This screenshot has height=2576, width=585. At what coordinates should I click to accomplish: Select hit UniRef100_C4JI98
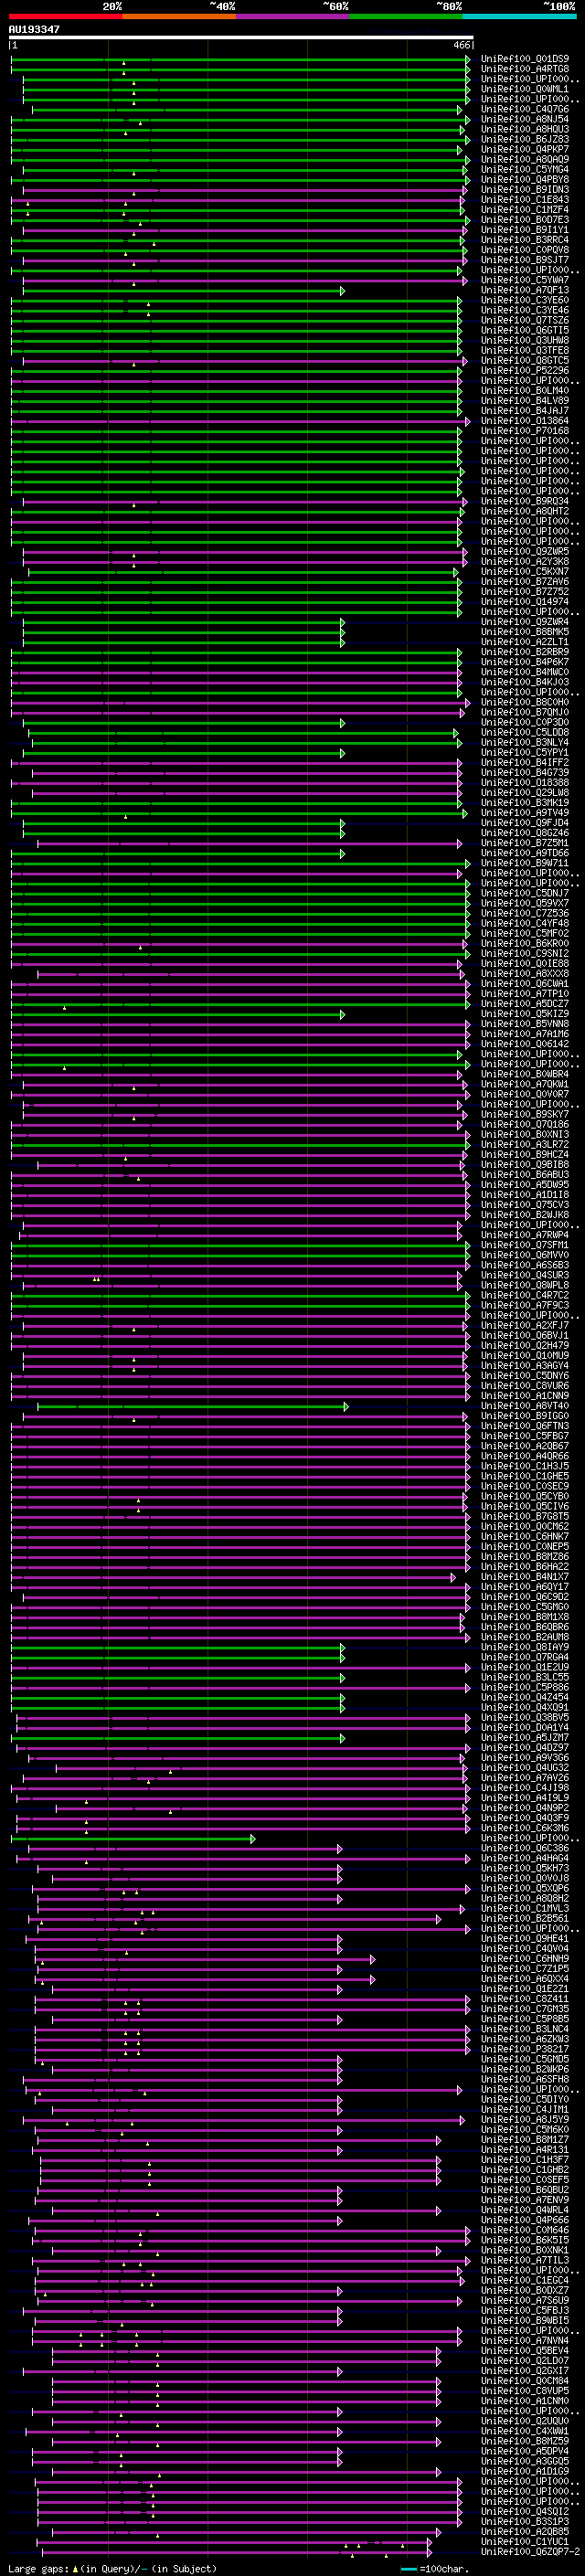coord(525,1788)
